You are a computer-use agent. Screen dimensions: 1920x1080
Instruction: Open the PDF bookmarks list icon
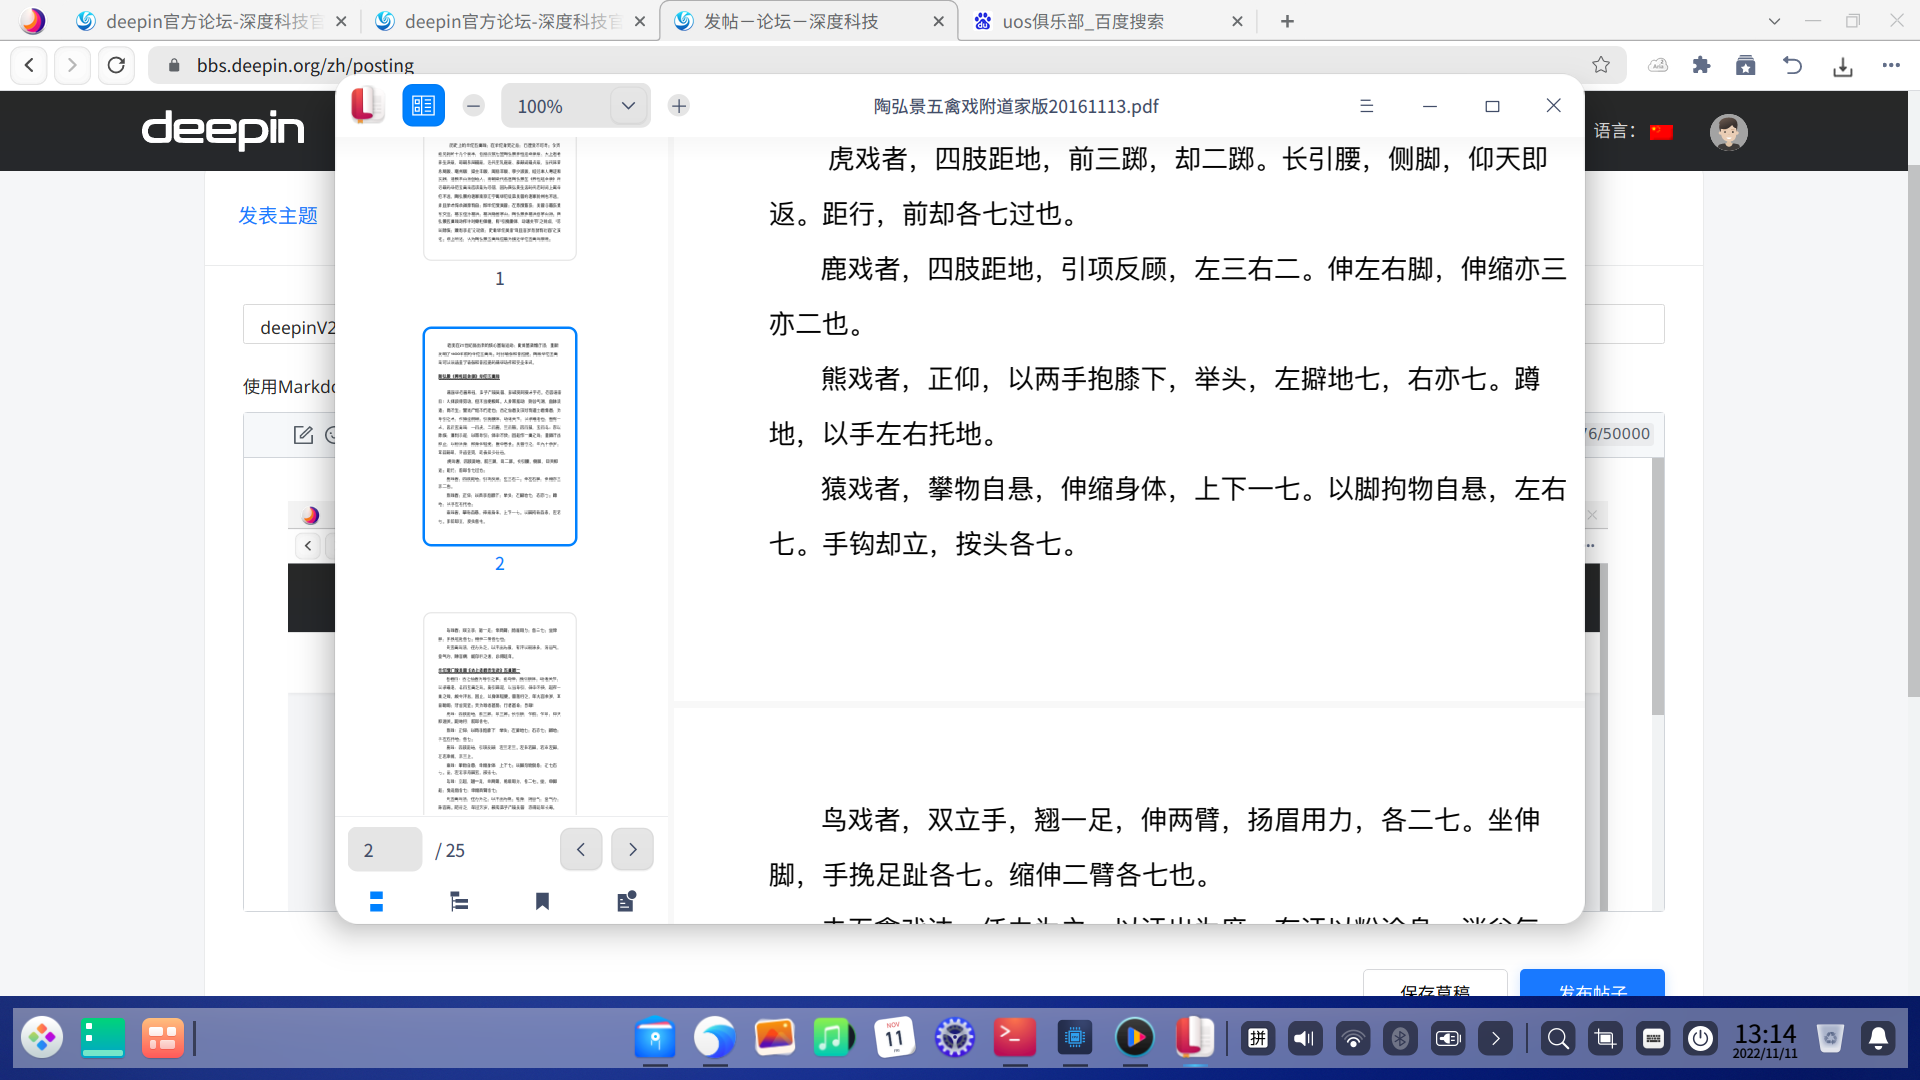tap(543, 901)
